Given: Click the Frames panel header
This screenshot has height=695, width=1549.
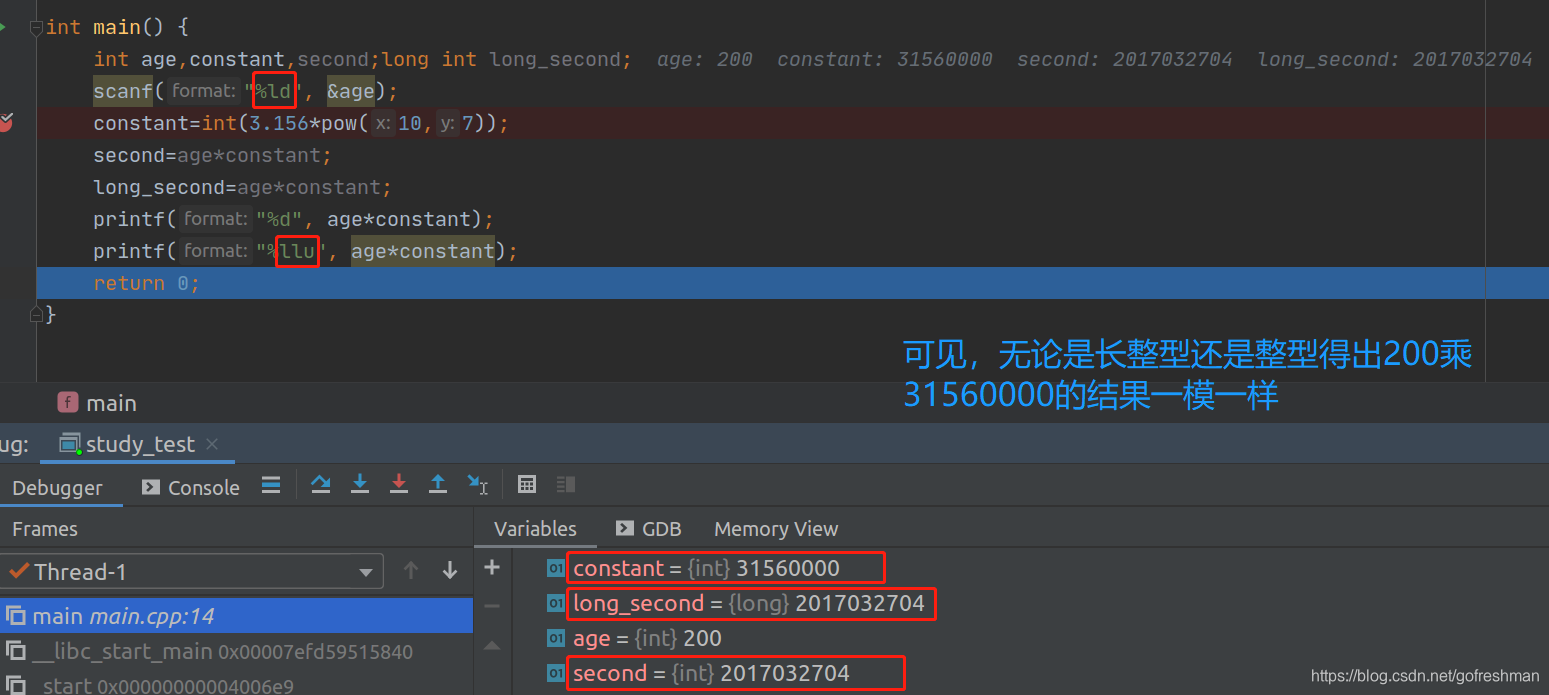Looking at the screenshot, I should (44, 529).
